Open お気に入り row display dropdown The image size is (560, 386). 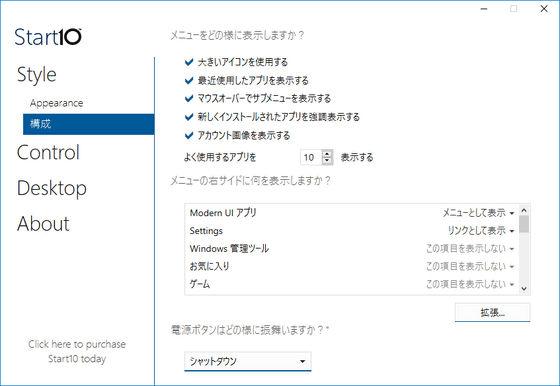[x=470, y=266]
